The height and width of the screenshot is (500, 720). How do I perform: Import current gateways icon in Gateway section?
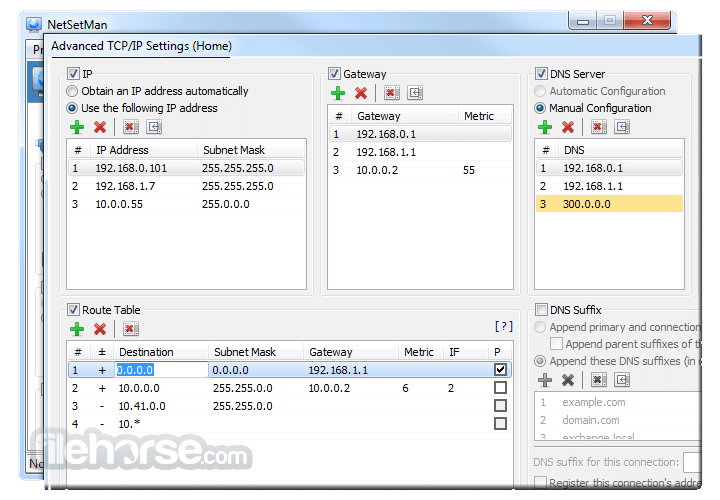pos(415,93)
